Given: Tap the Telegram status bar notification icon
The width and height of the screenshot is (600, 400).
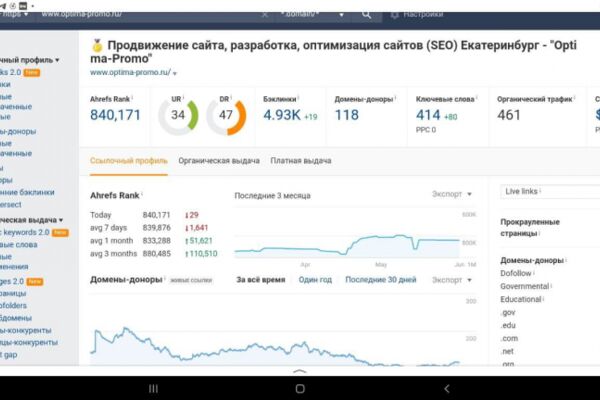Looking at the screenshot, I should (3, 6).
